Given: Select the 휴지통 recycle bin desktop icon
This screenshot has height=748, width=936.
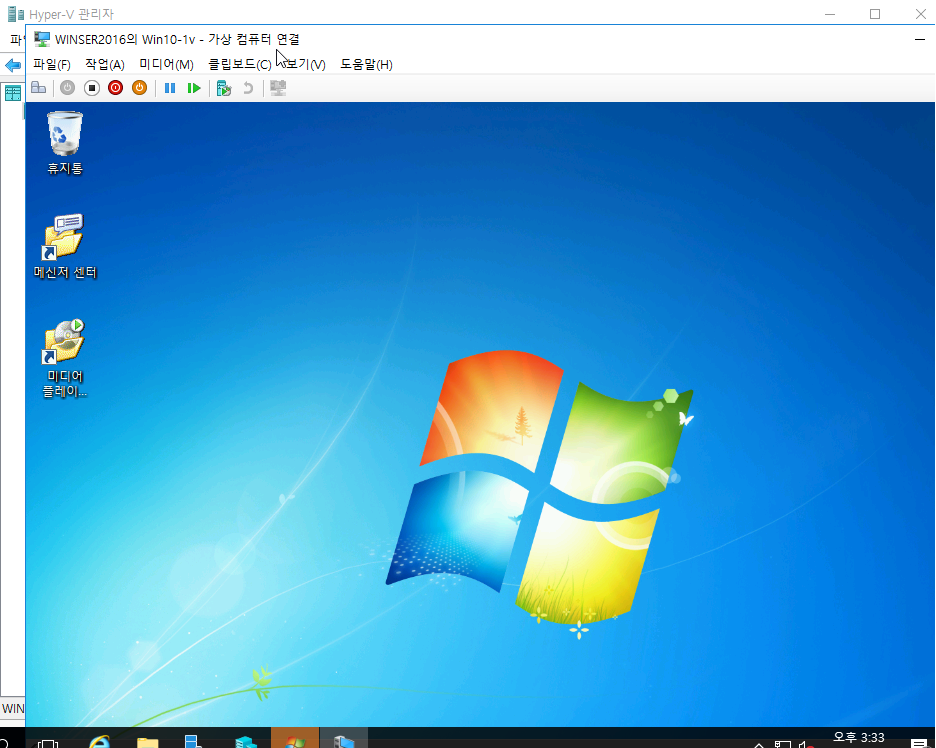Looking at the screenshot, I should coord(65,143).
